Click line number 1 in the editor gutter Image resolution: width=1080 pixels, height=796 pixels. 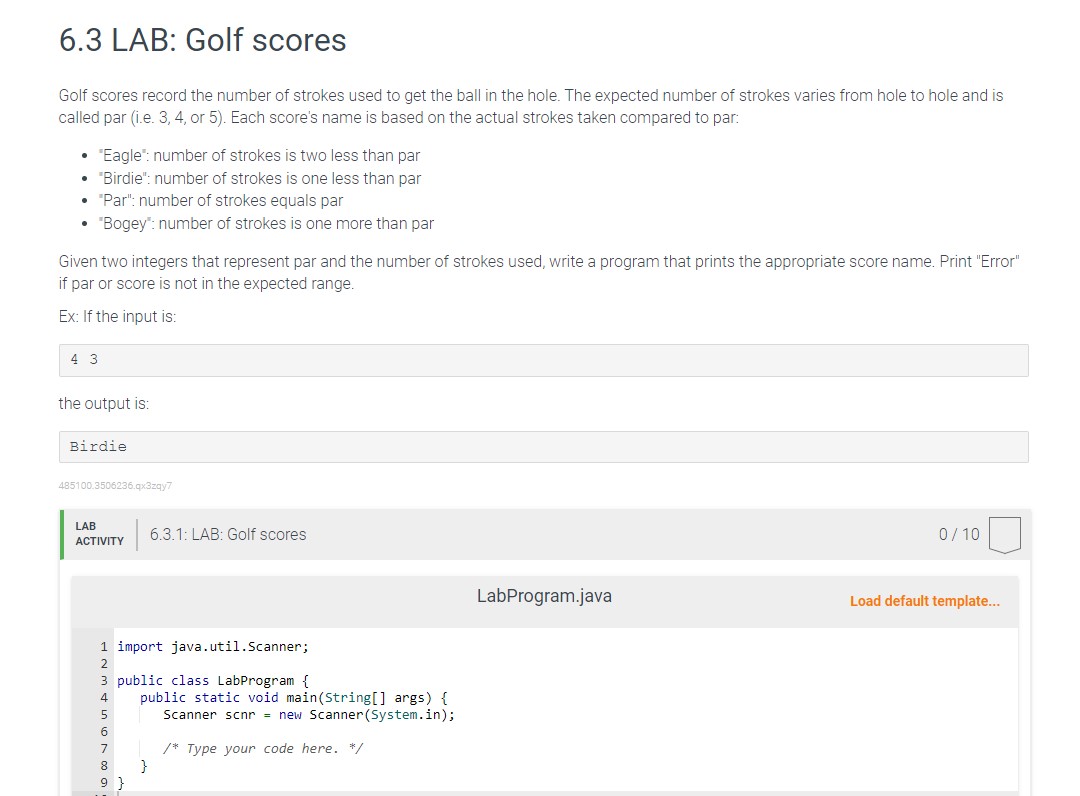[104, 647]
